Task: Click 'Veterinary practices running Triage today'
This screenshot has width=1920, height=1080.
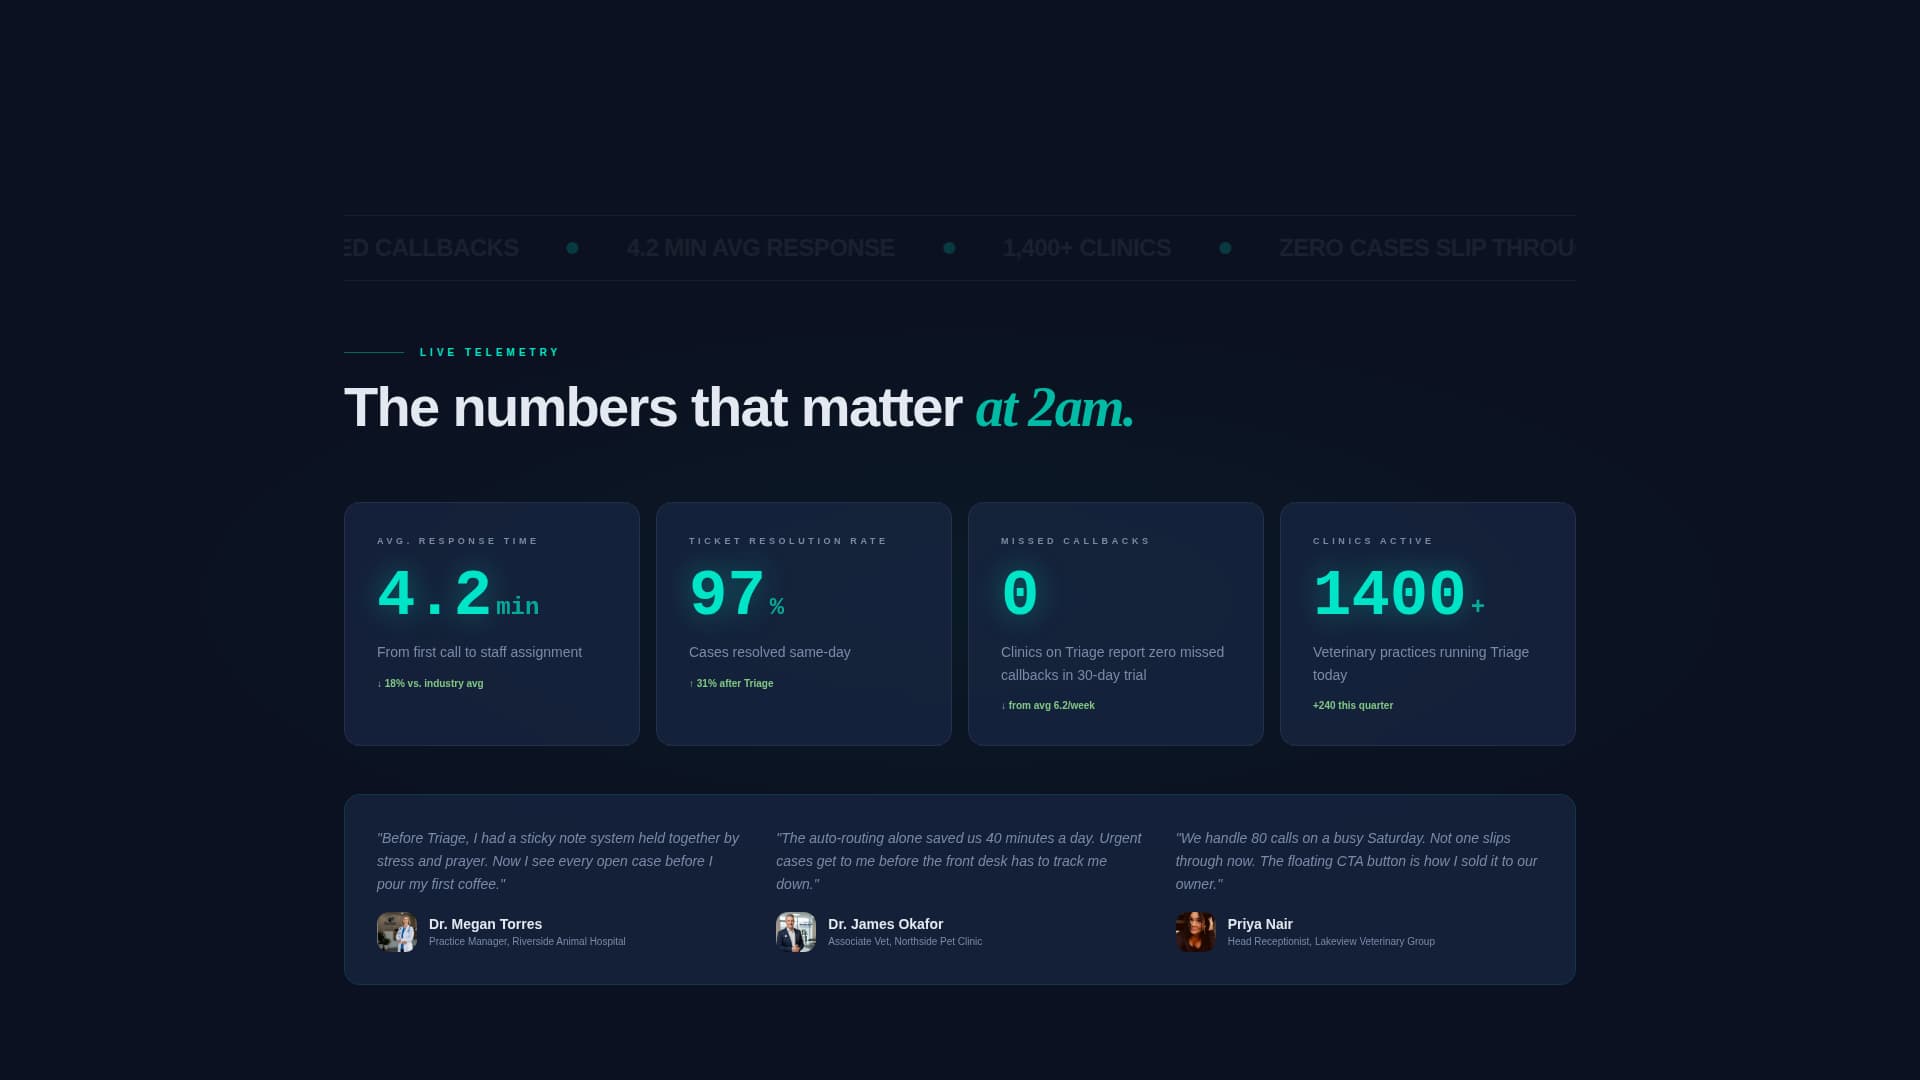Action: (x=1421, y=664)
